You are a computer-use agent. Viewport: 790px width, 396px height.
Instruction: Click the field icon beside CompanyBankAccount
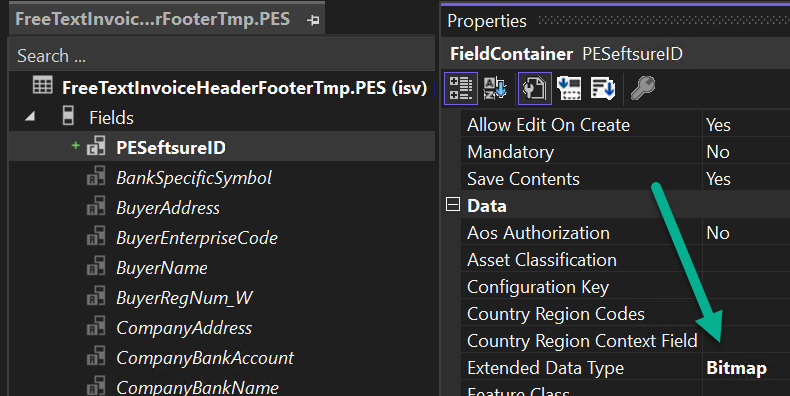96,356
